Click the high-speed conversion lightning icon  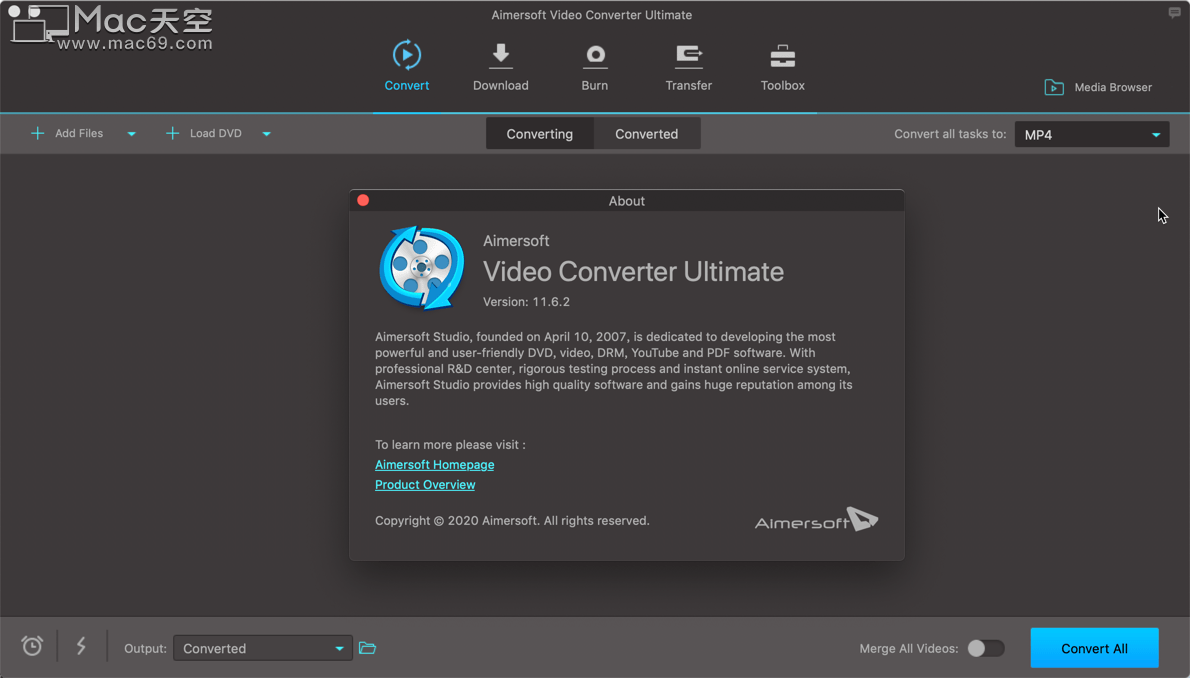click(81, 646)
